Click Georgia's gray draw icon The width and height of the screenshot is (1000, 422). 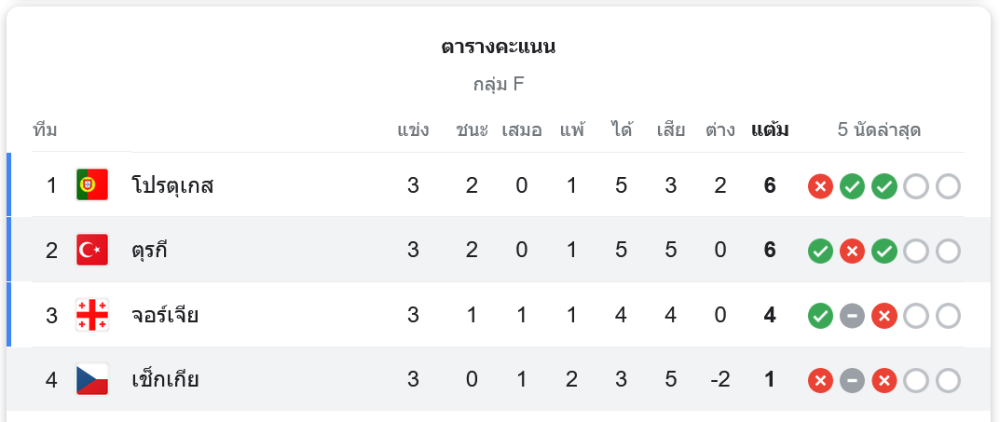pos(852,316)
